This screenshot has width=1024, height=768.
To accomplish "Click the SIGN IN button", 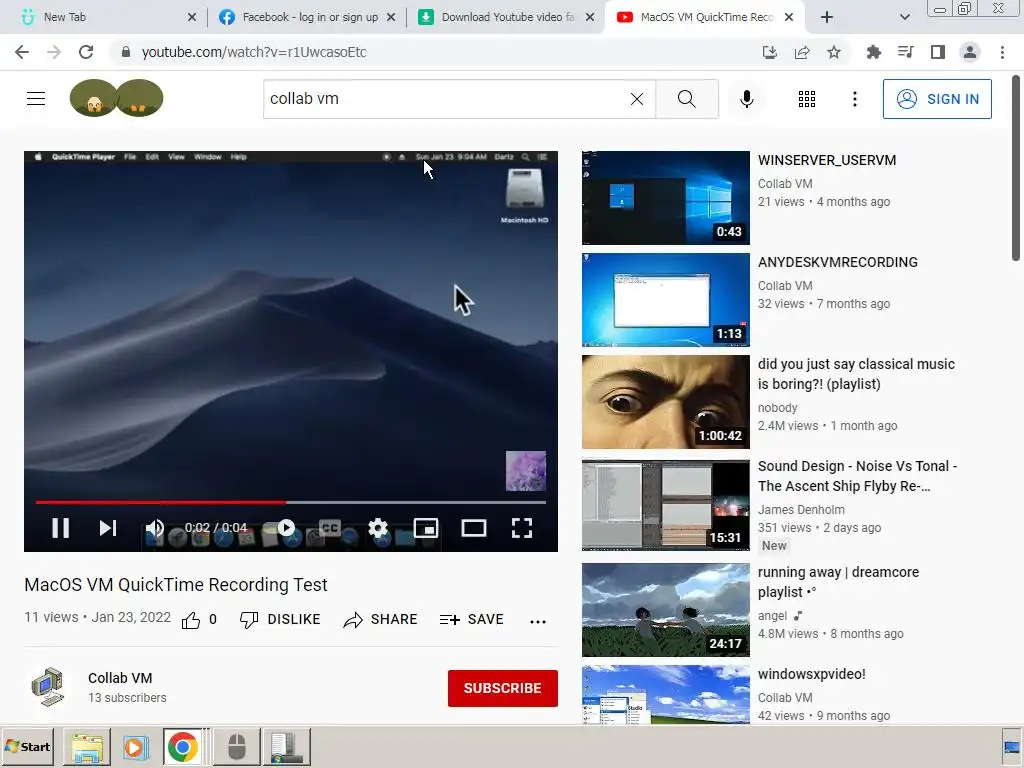I will tap(937, 99).
